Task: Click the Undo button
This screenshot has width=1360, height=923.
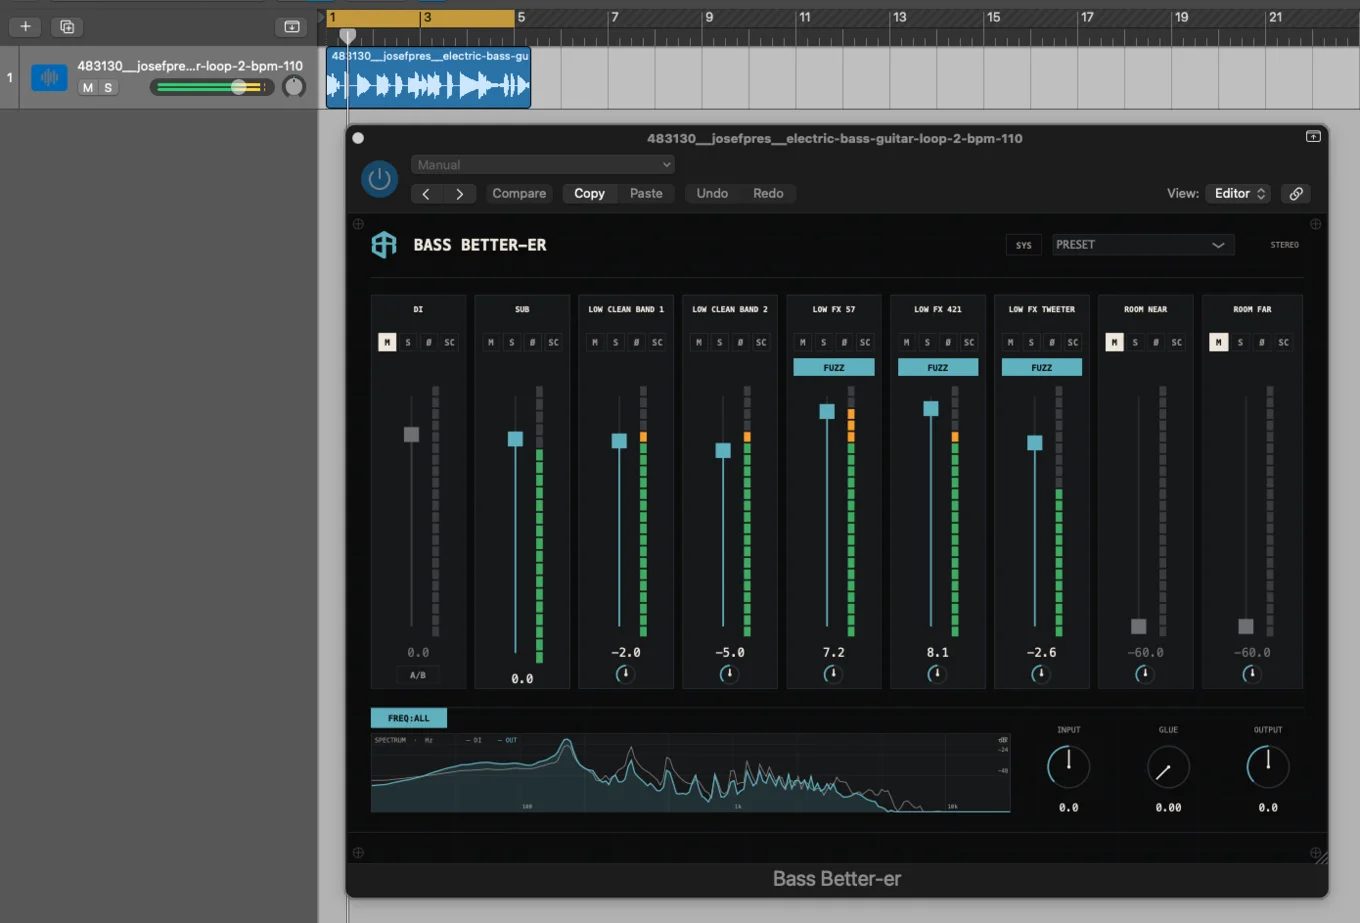Action: tap(712, 193)
